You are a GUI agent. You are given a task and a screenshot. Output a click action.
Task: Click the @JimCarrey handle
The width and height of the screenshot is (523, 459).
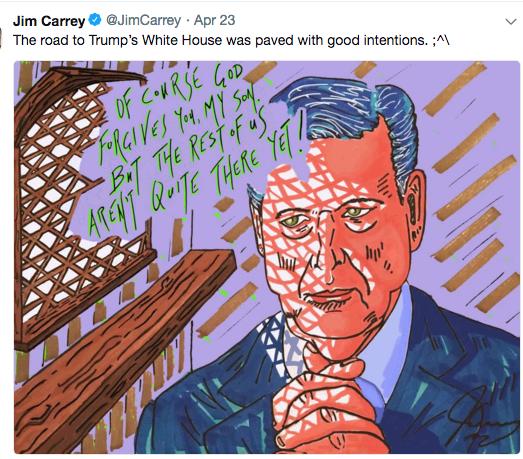tap(143, 21)
